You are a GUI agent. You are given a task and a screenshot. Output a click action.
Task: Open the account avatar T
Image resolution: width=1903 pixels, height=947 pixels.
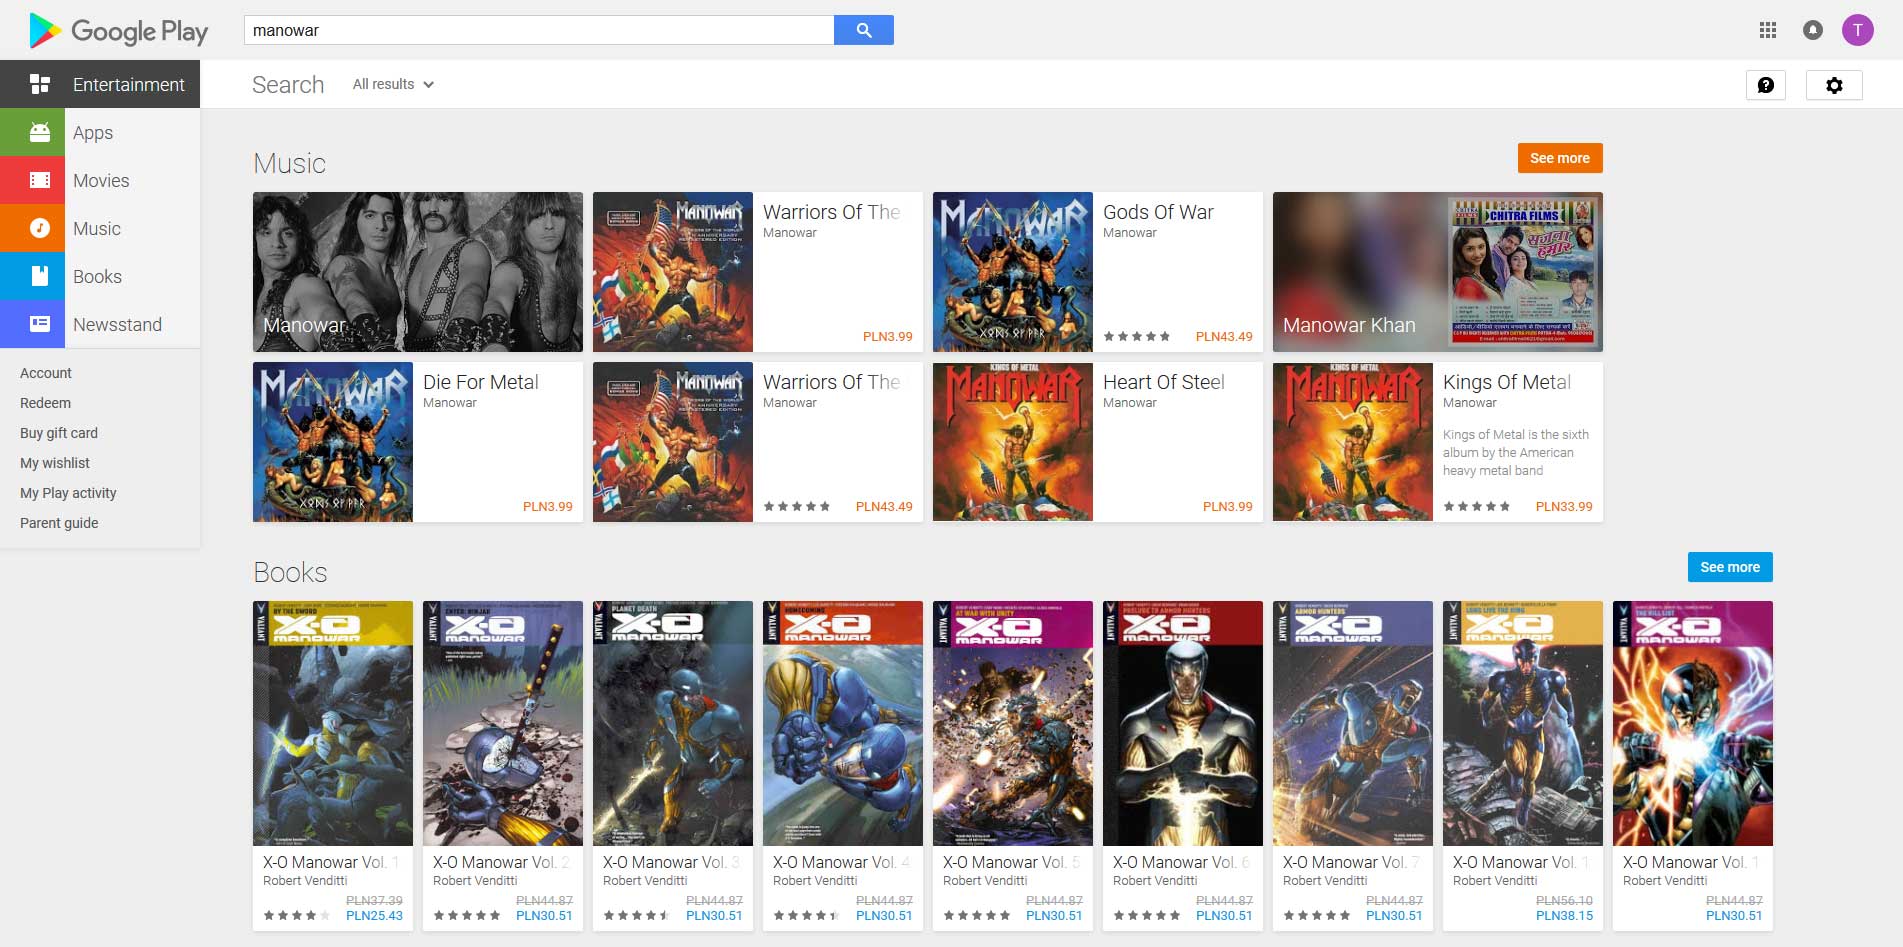tap(1858, 30)
